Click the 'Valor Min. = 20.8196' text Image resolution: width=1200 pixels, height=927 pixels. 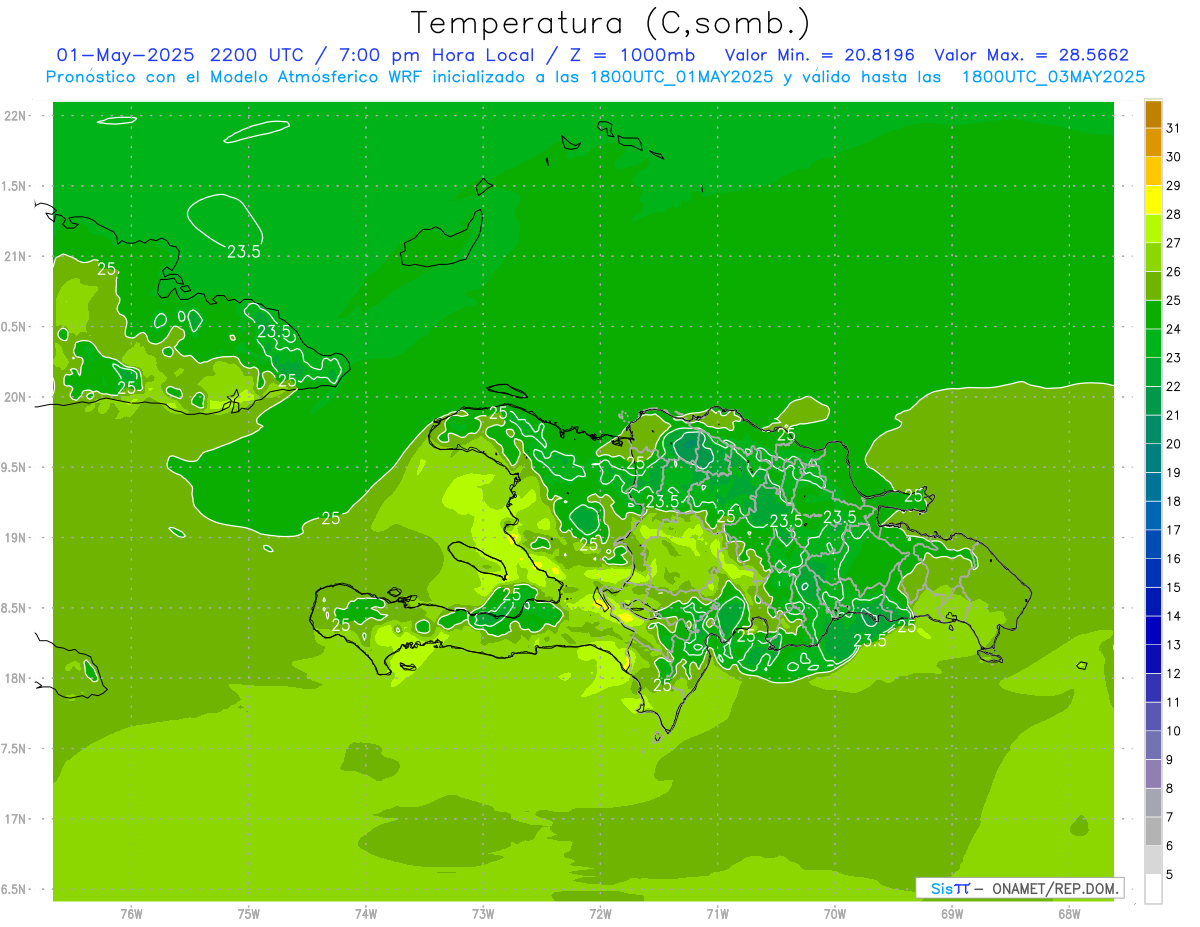pyautogui.click(x=820, y=55)
